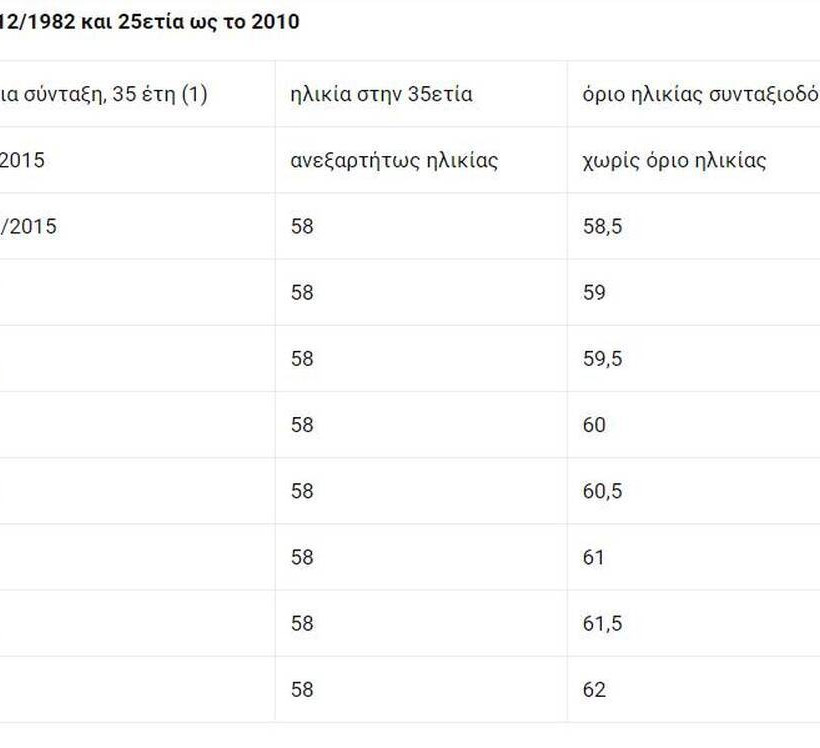820x748 pixels.
Task: Select the cell with value 59,5
Action: click(x=602, y=358)
